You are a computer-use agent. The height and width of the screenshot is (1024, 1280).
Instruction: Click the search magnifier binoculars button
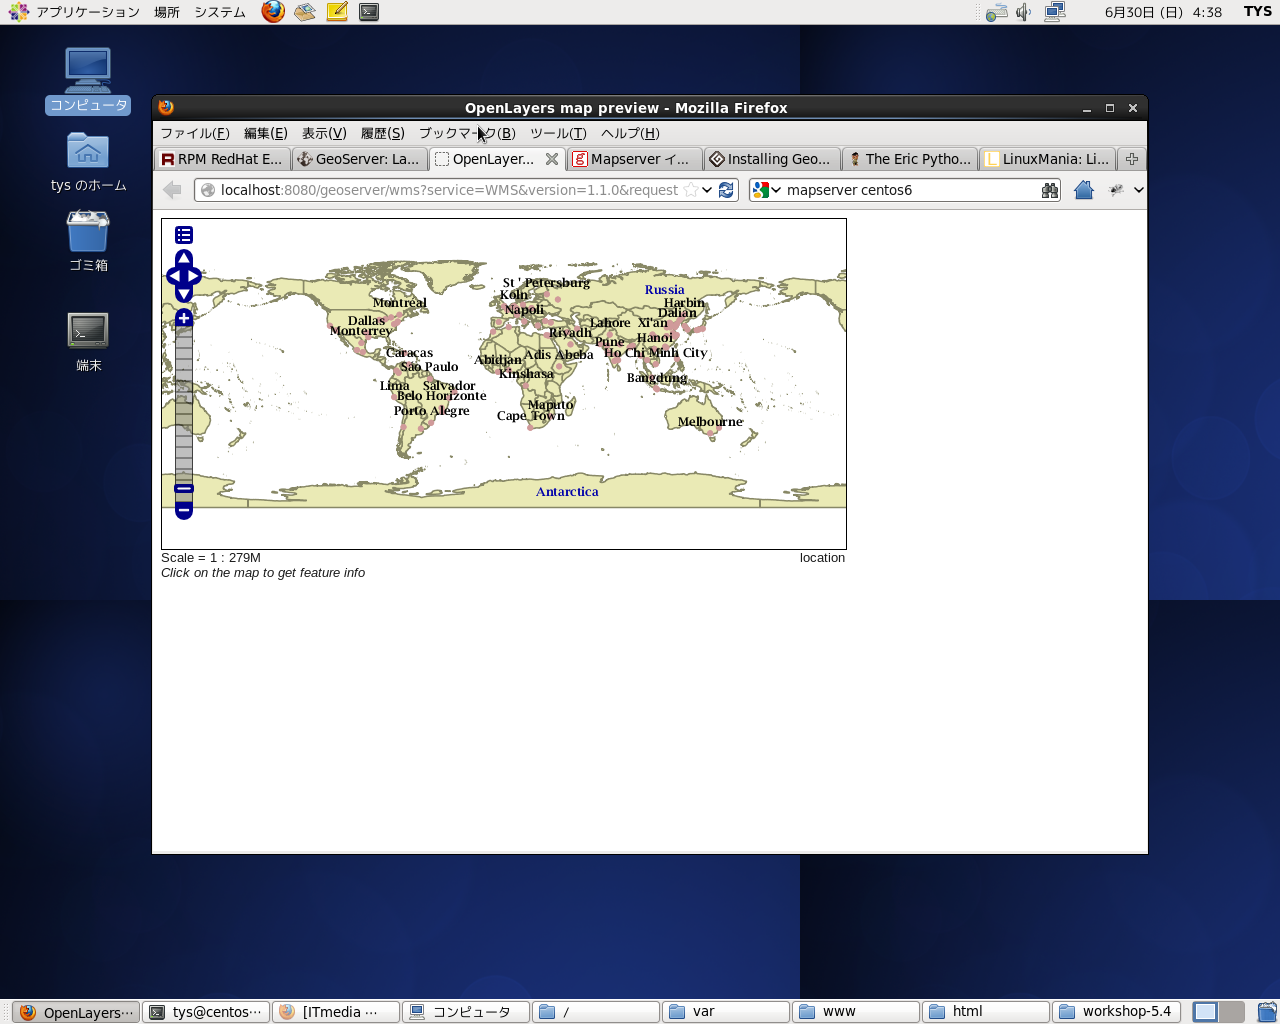coord(1049,190)
